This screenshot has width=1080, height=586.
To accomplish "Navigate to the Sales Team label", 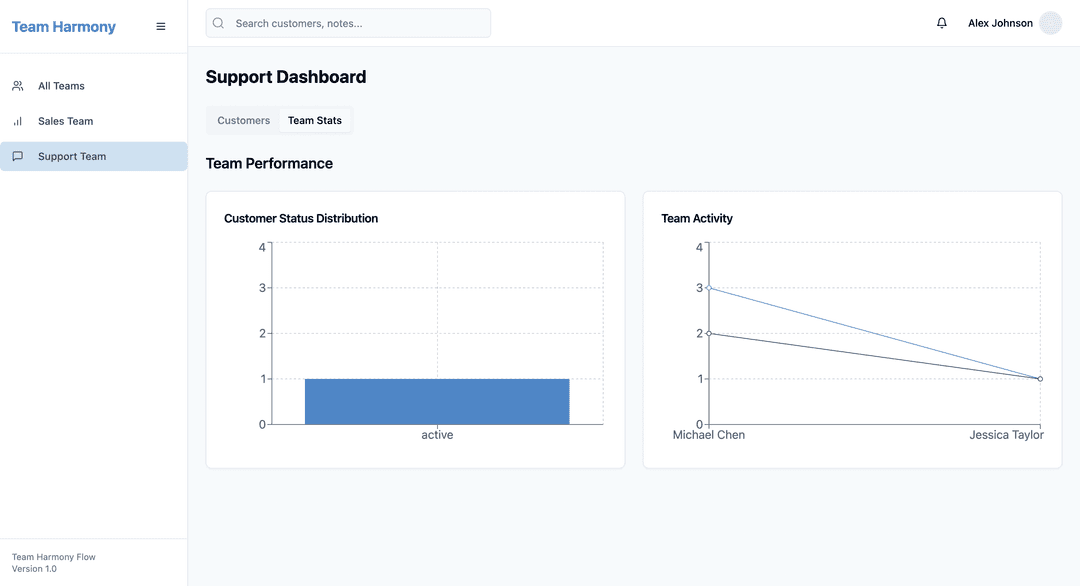I will click(x=65, y=121).
